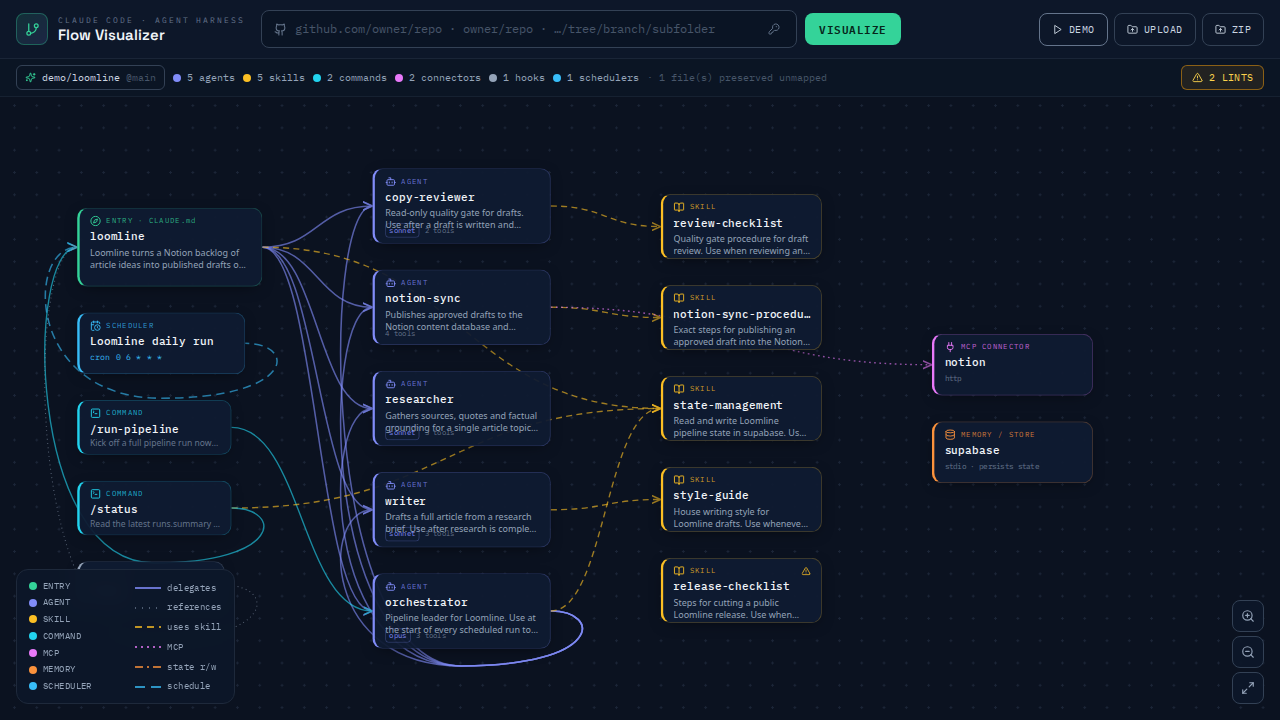Click the ZIP button

[x=1233, y=29]
